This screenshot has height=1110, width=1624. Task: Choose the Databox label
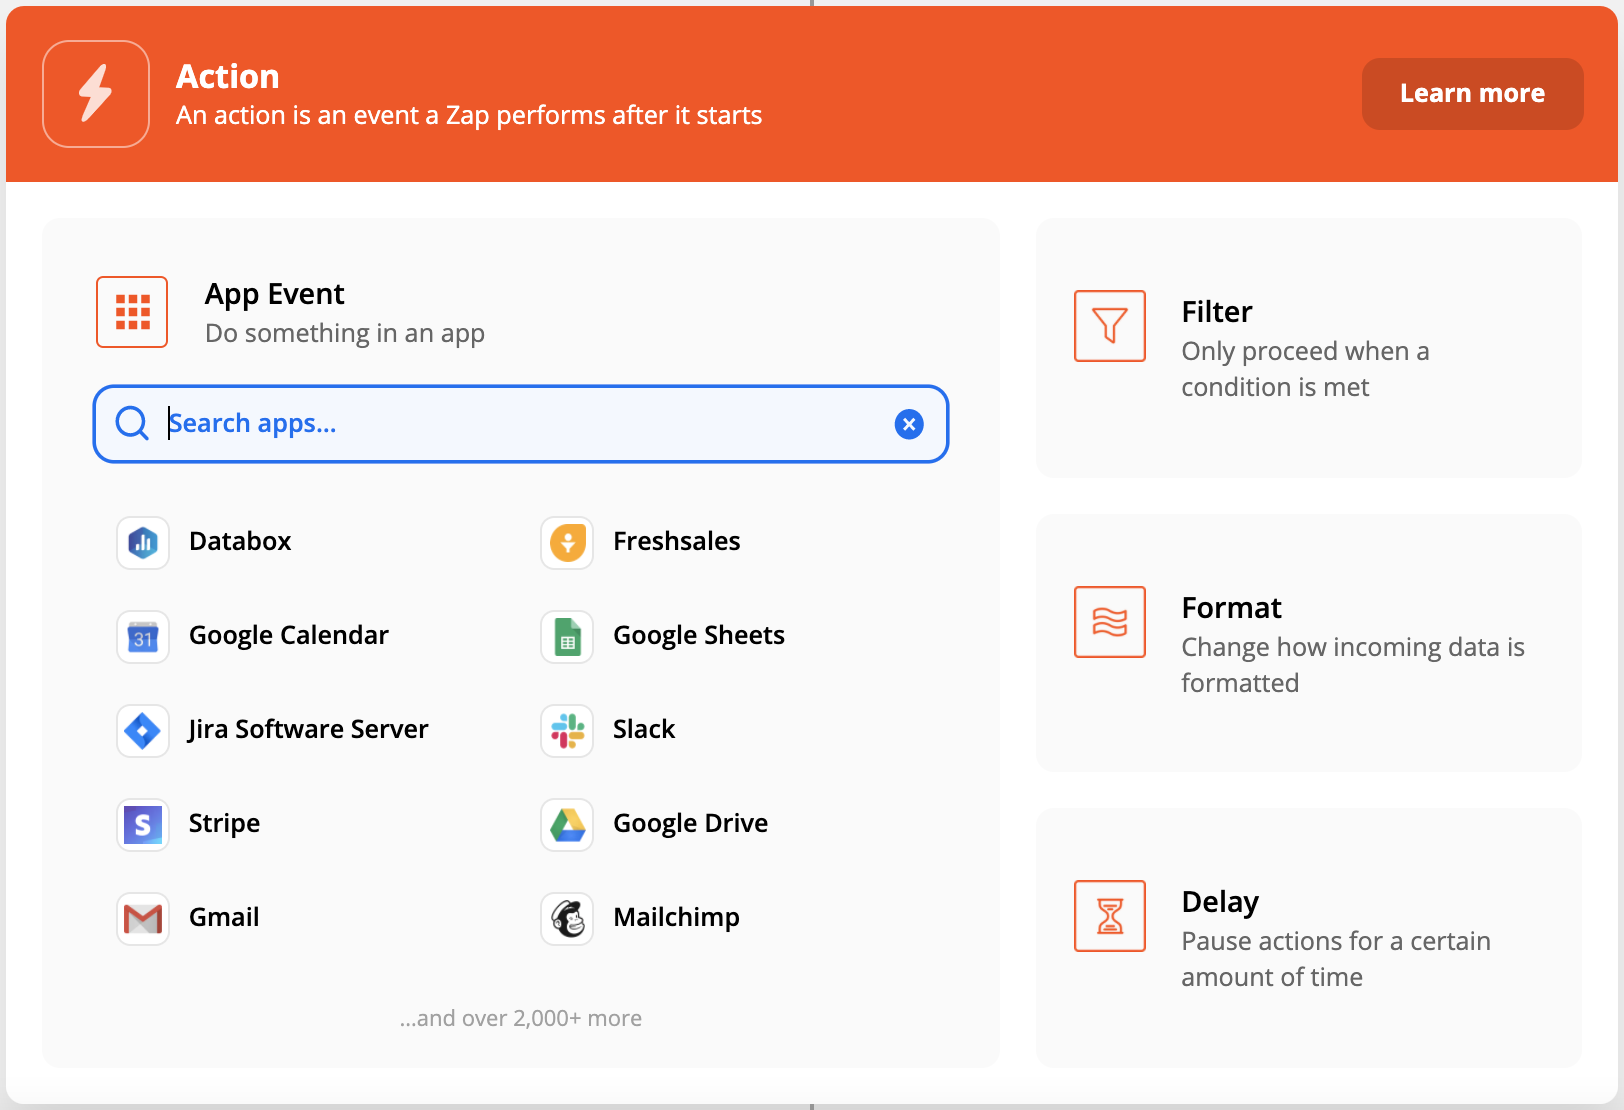point(240,541)
